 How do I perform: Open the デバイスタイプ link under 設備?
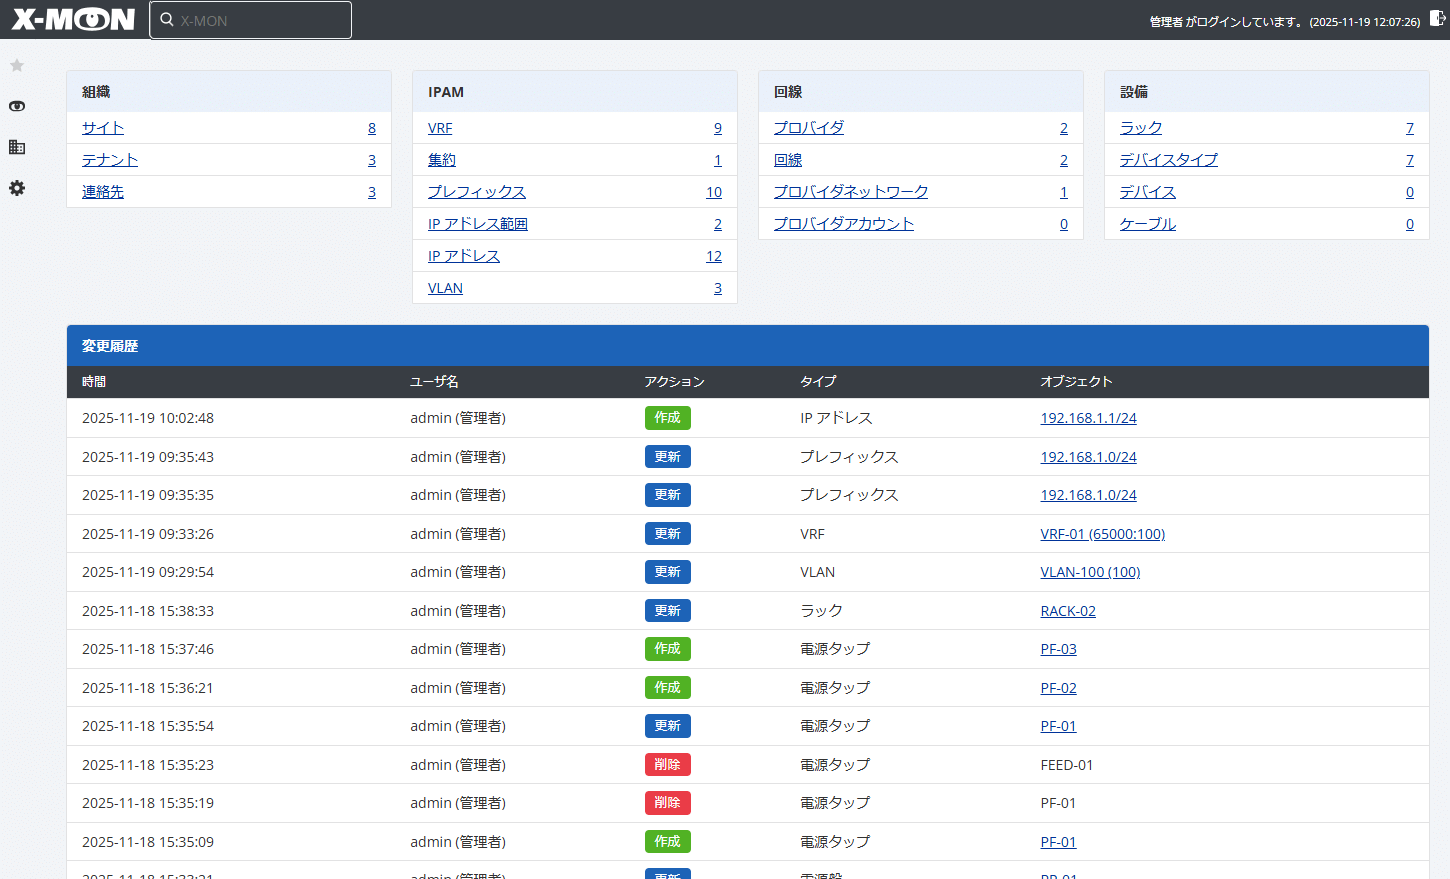tap(1166, 159)
